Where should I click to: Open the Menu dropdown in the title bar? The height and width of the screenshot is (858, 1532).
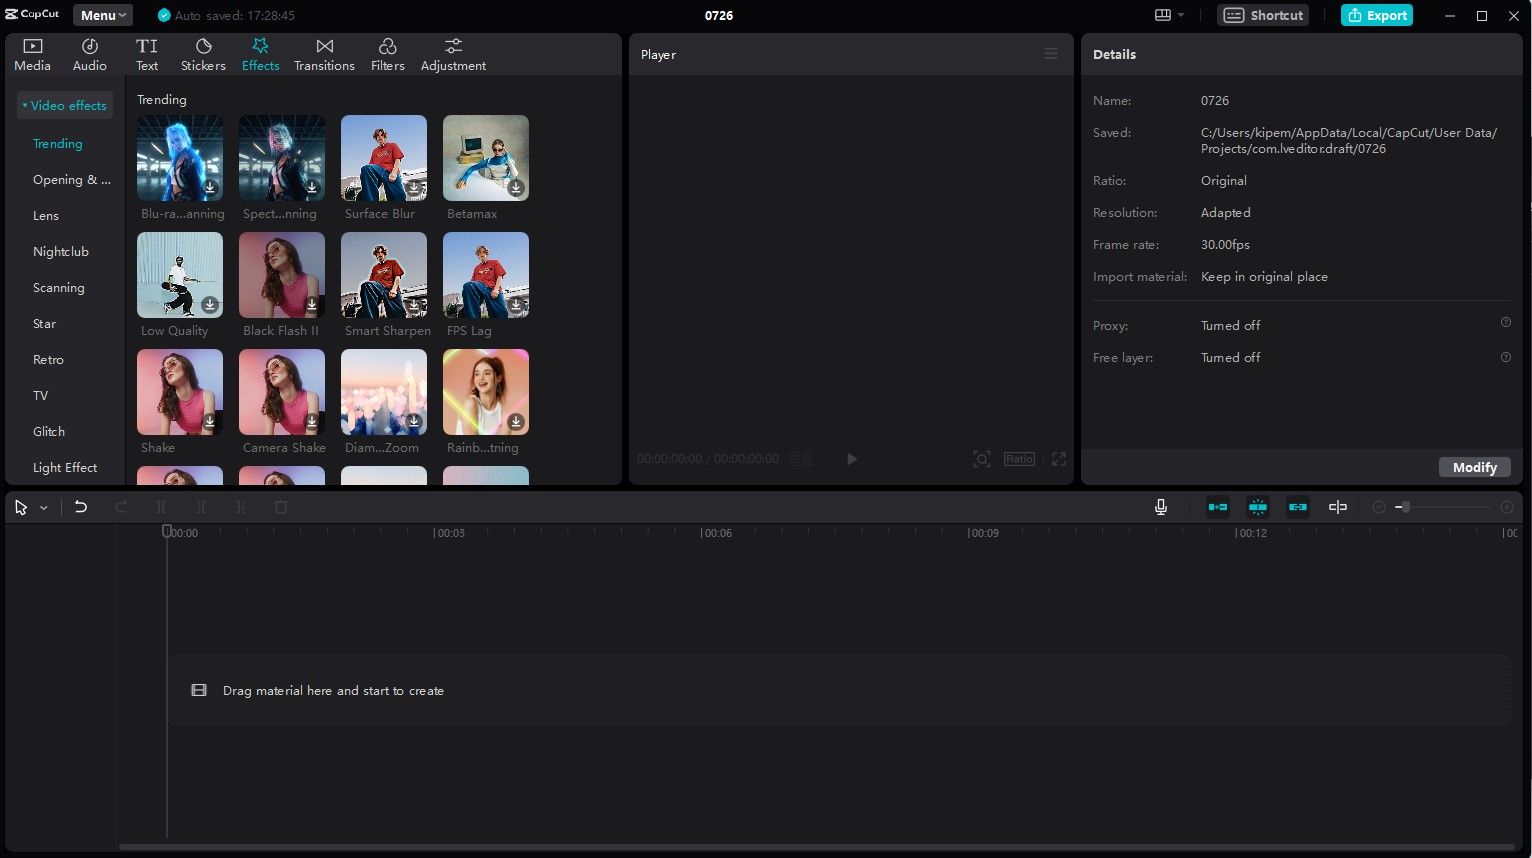pos(101,15)
